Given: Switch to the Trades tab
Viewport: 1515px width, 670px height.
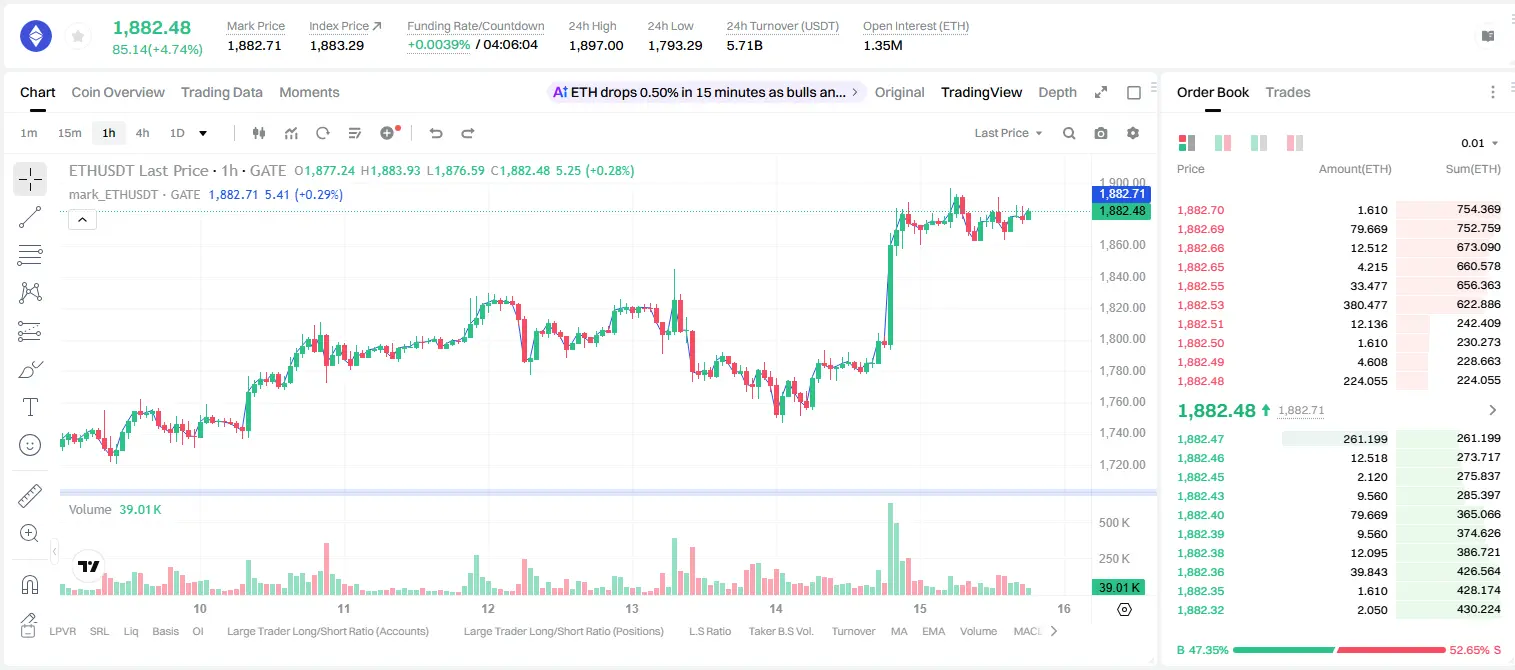Looking at the screenshot, I should click(x=1288, y=92).
